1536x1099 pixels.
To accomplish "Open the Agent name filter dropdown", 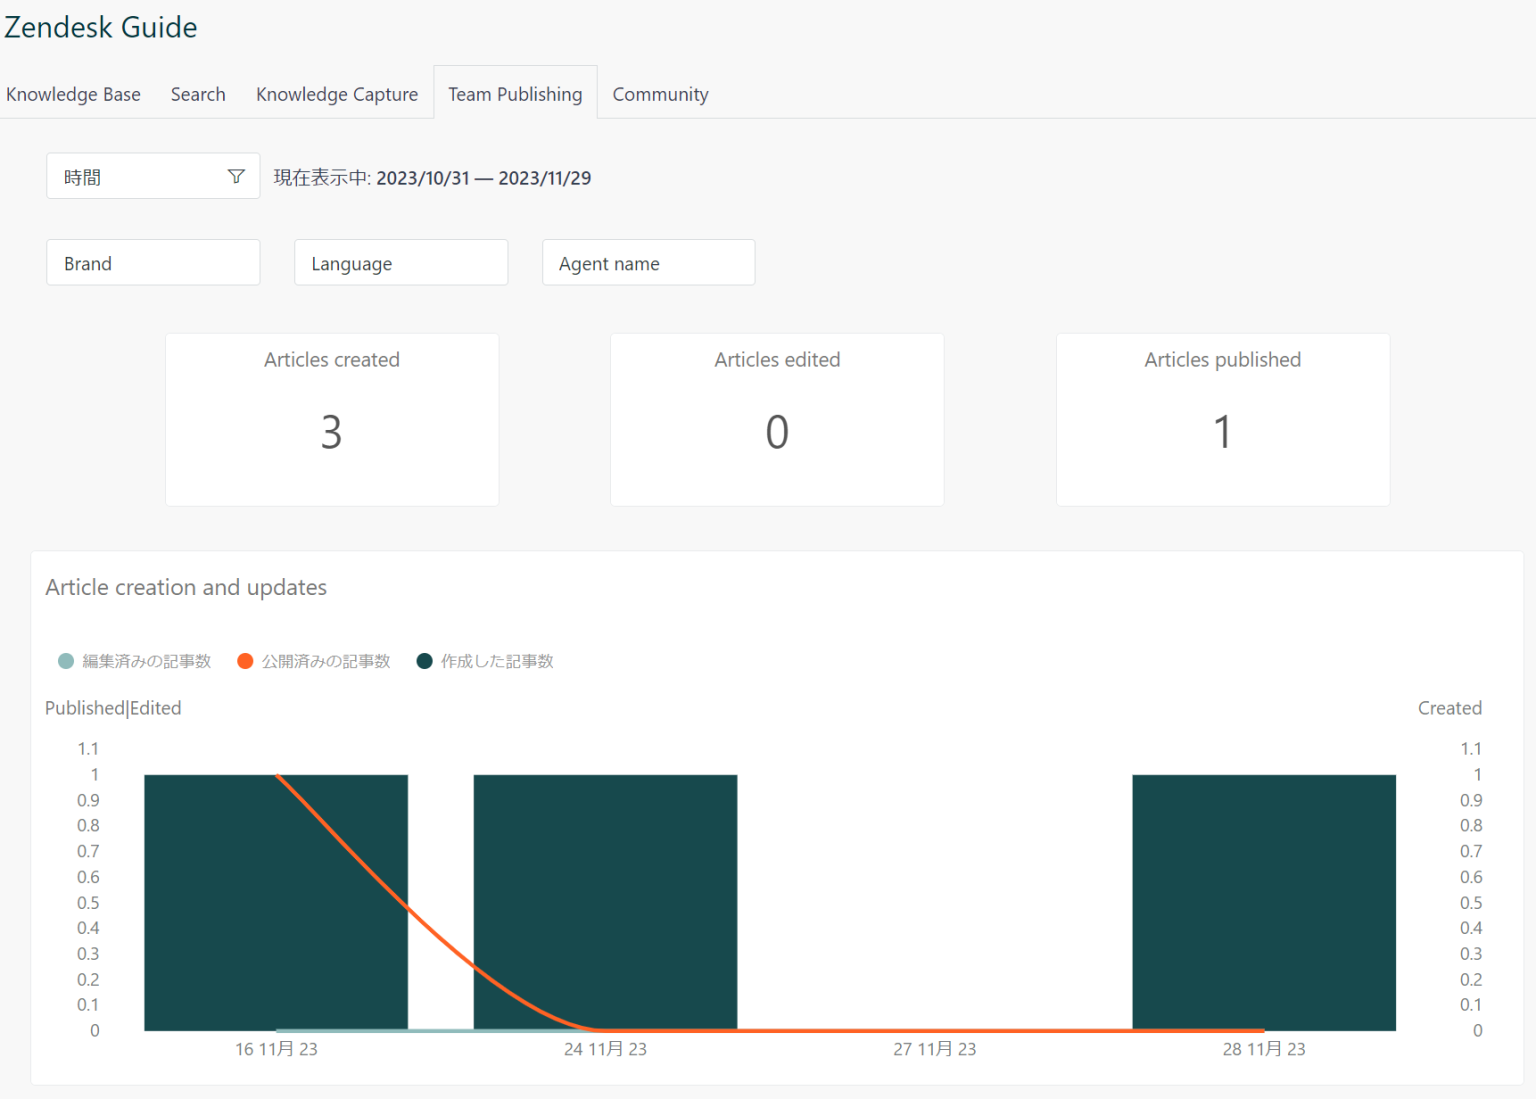I will click(x=648, y=262).
